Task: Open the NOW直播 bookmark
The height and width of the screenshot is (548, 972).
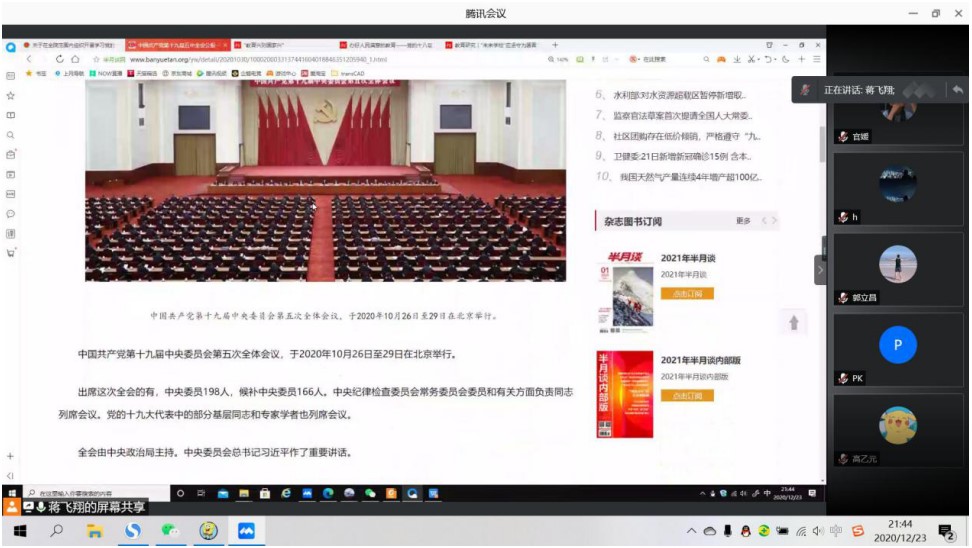Action: [105, 73]
